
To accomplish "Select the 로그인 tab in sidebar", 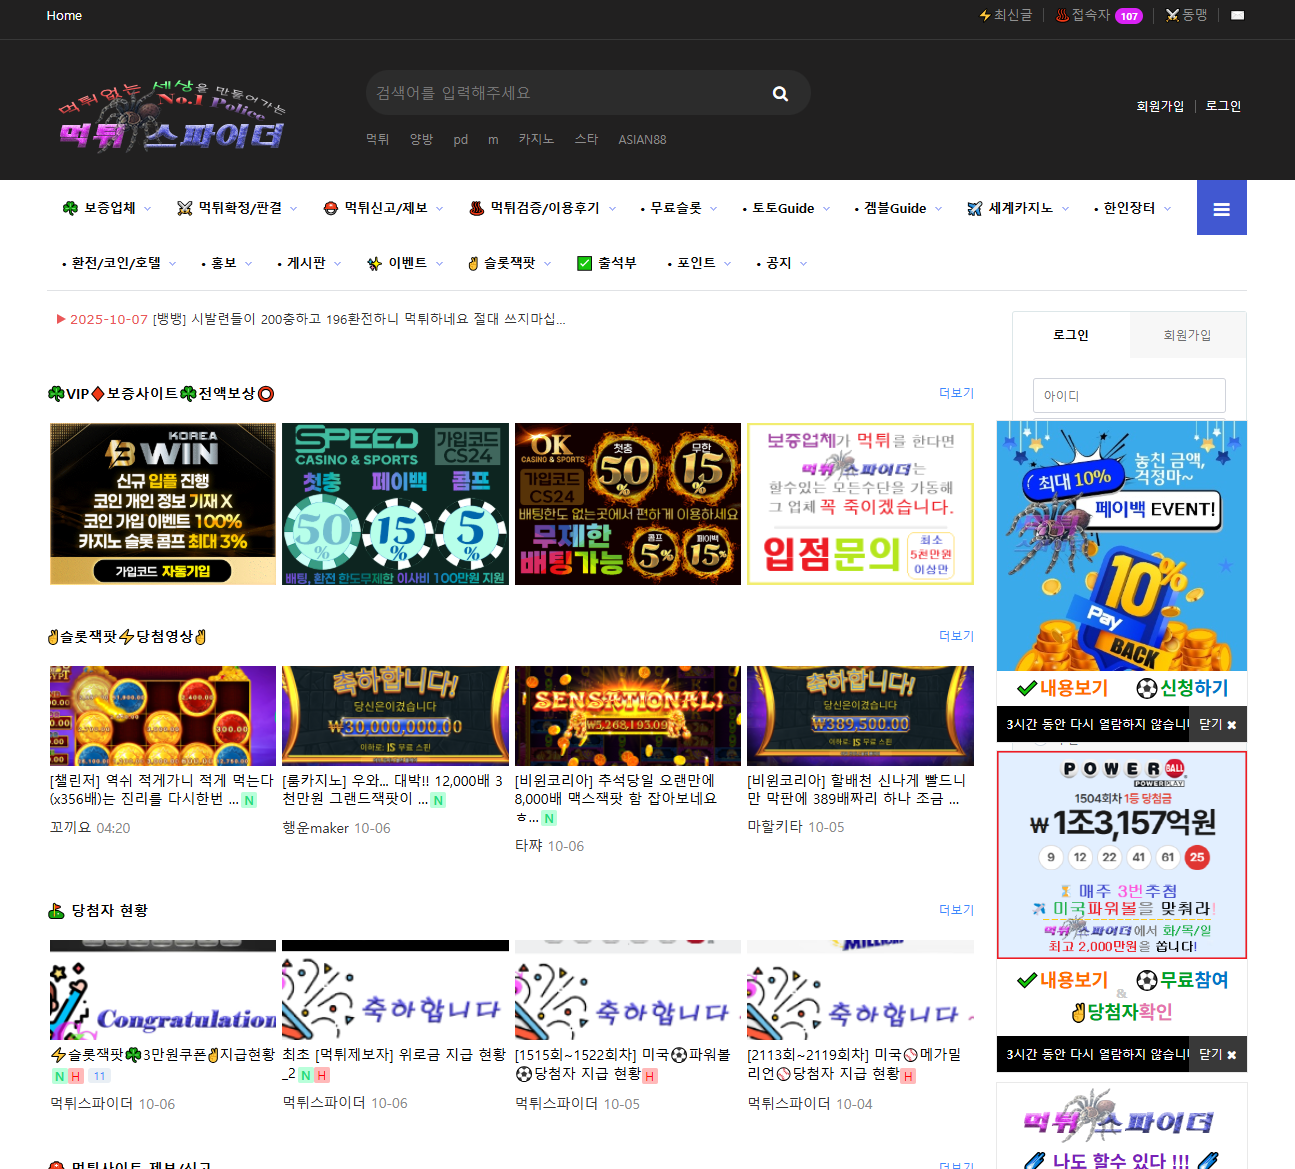I will (x=1071, y=335).
